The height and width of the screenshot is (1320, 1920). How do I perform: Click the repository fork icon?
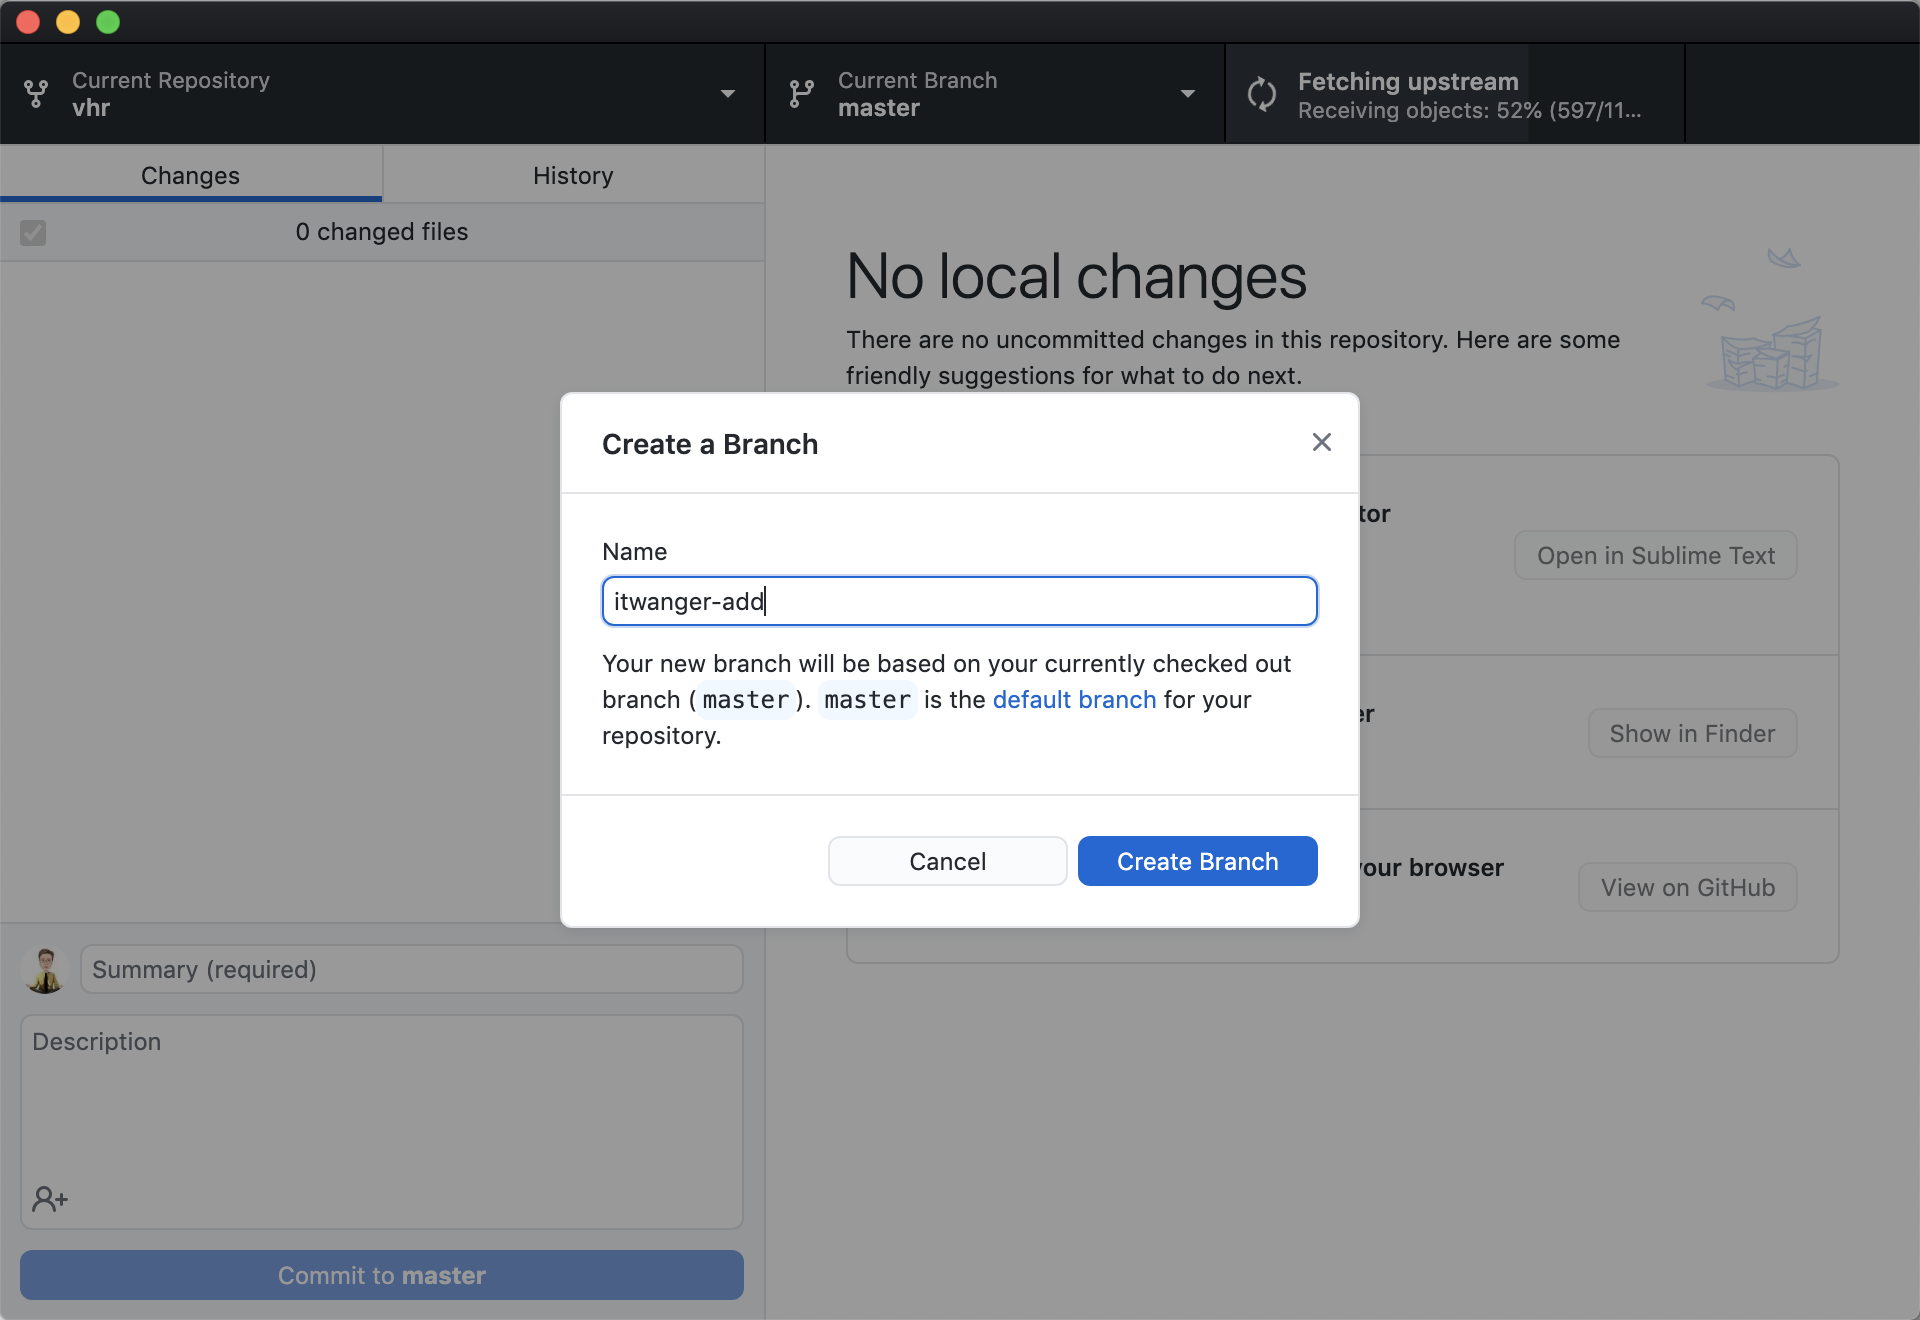pos(36,94)
